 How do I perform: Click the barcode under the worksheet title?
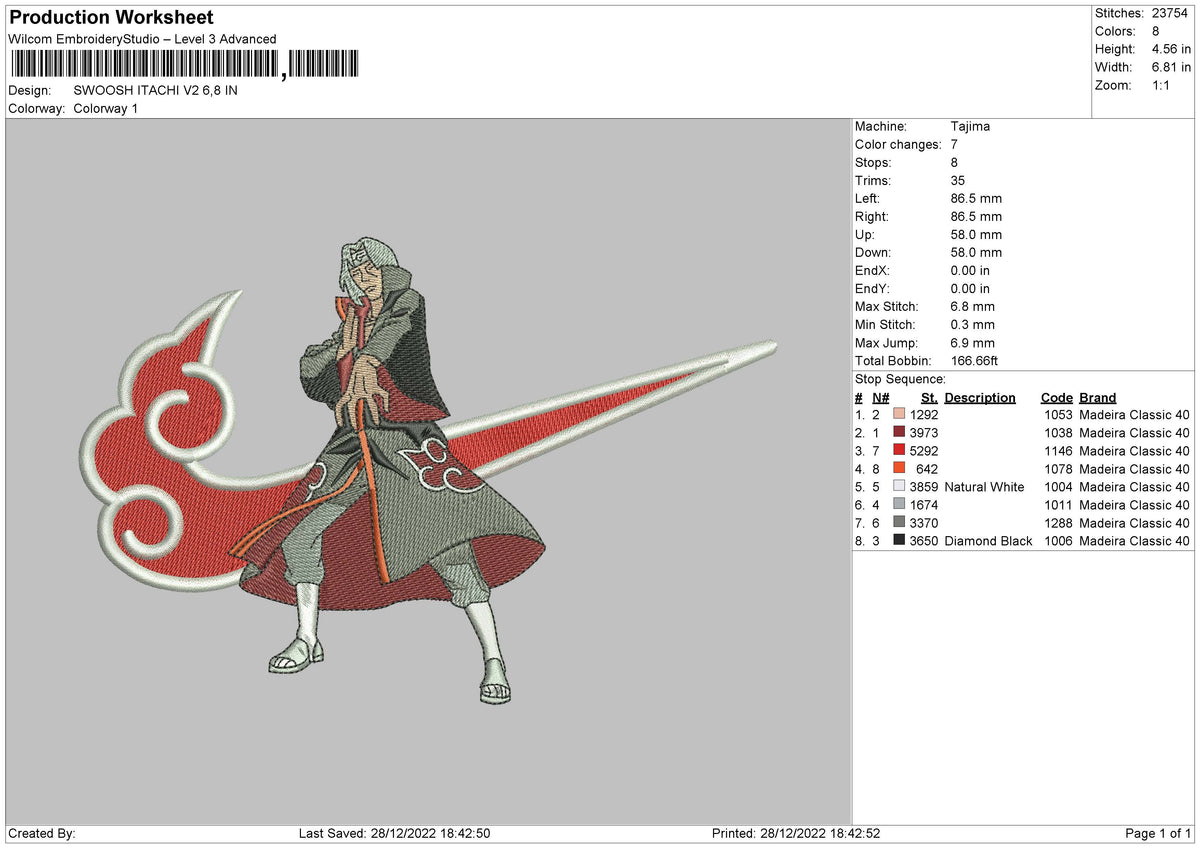[x=184, y=65]
